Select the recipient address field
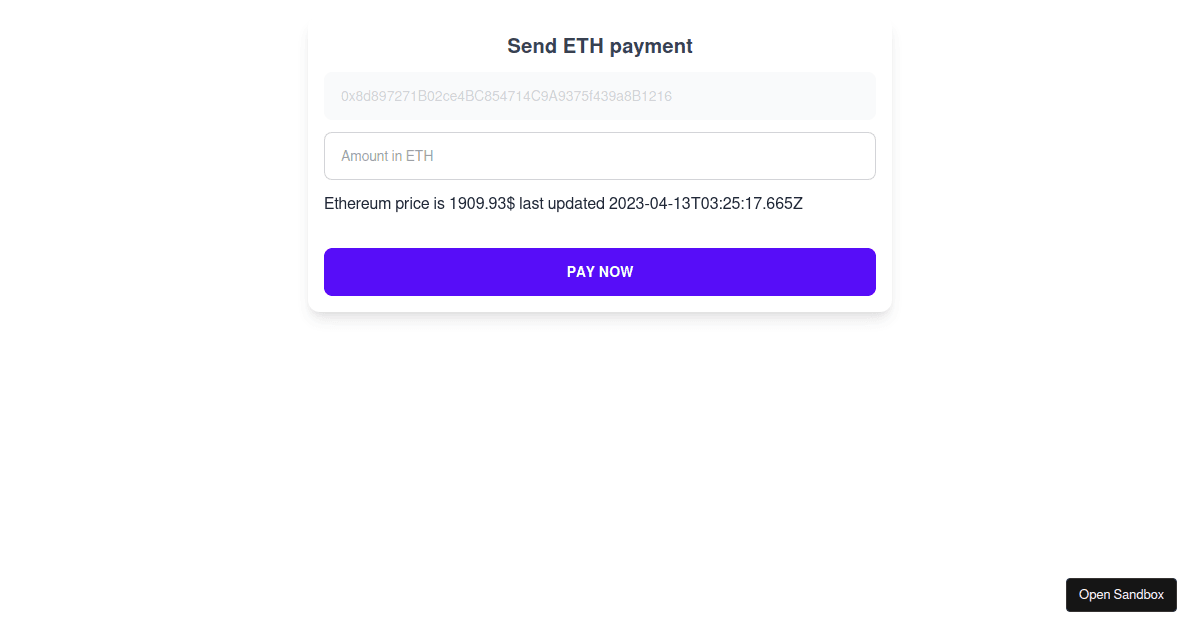 [x=600, y=96]
